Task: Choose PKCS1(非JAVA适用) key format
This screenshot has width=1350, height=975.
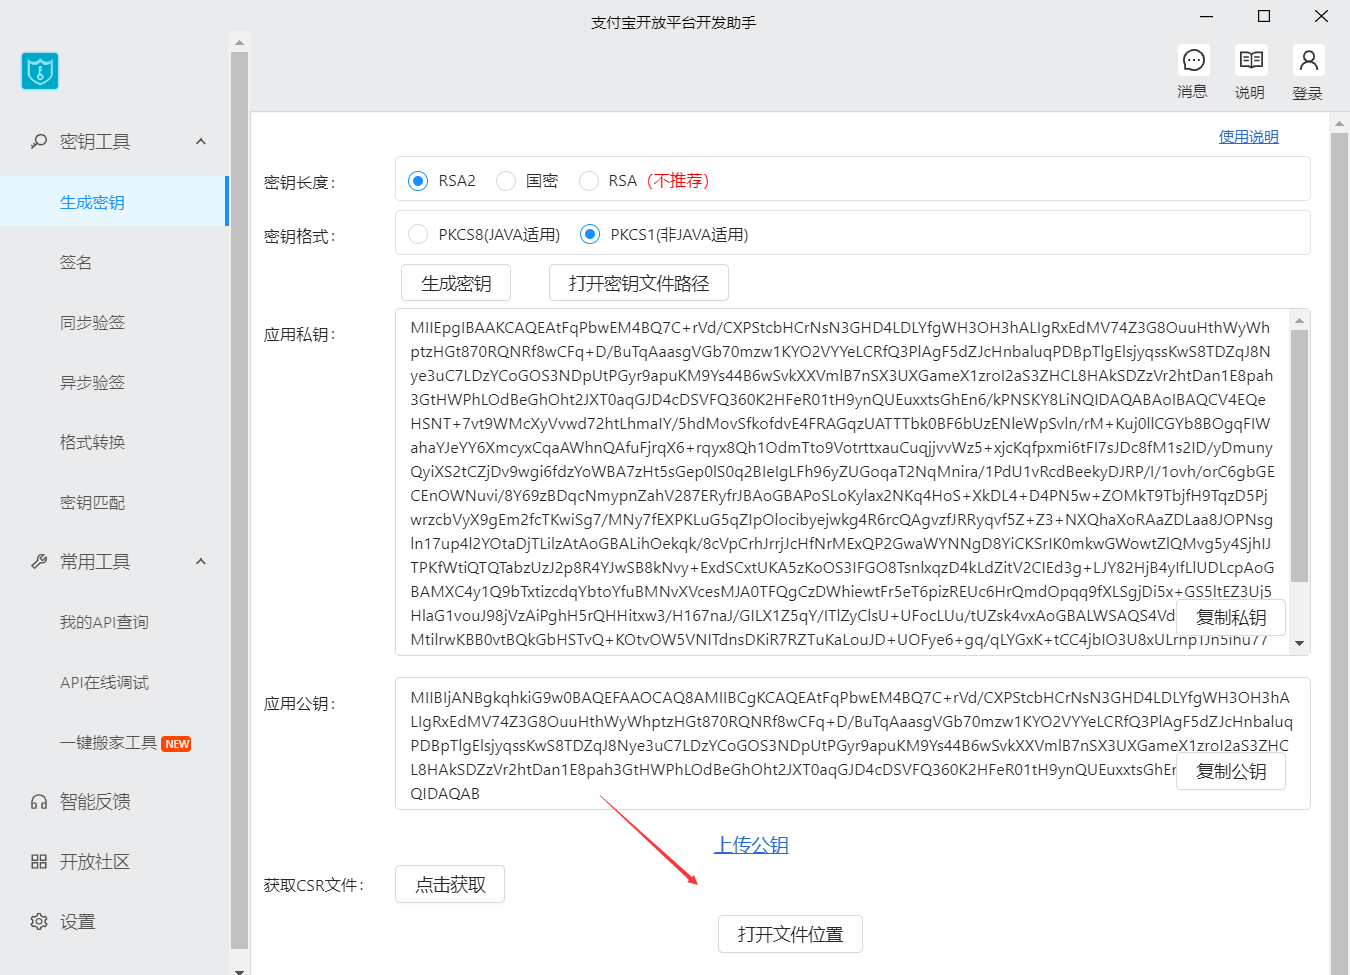Action: pos(590,235)
